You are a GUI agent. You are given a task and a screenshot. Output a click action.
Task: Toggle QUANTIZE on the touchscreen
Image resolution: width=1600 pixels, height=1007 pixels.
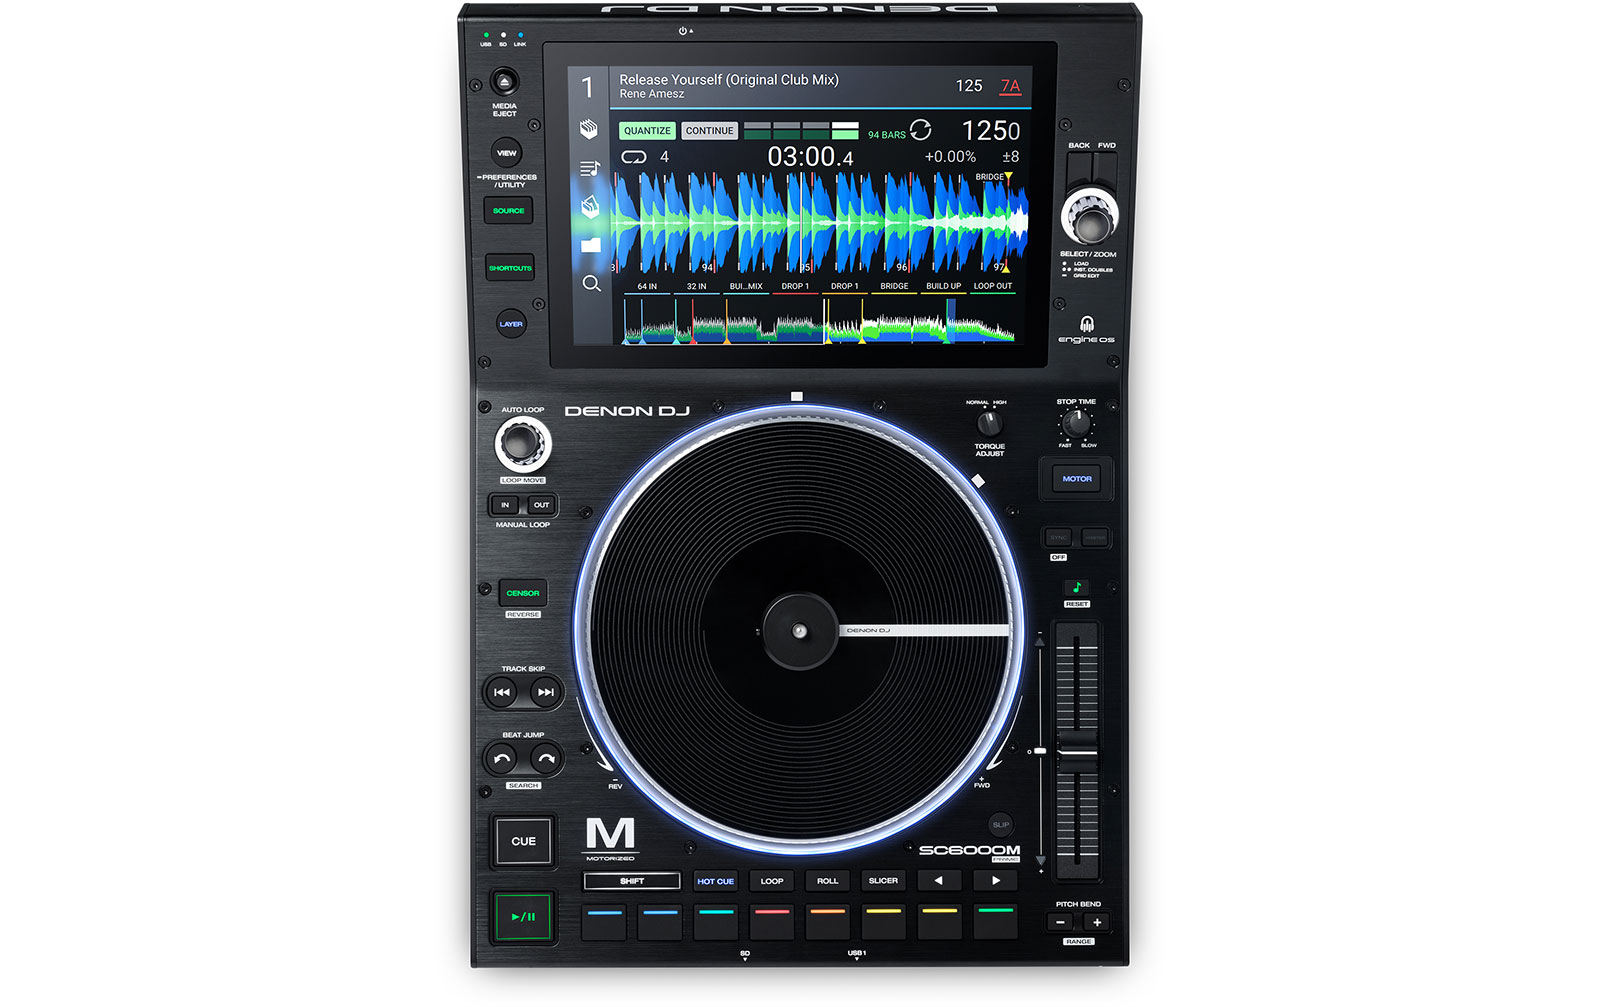click(648, 131)
